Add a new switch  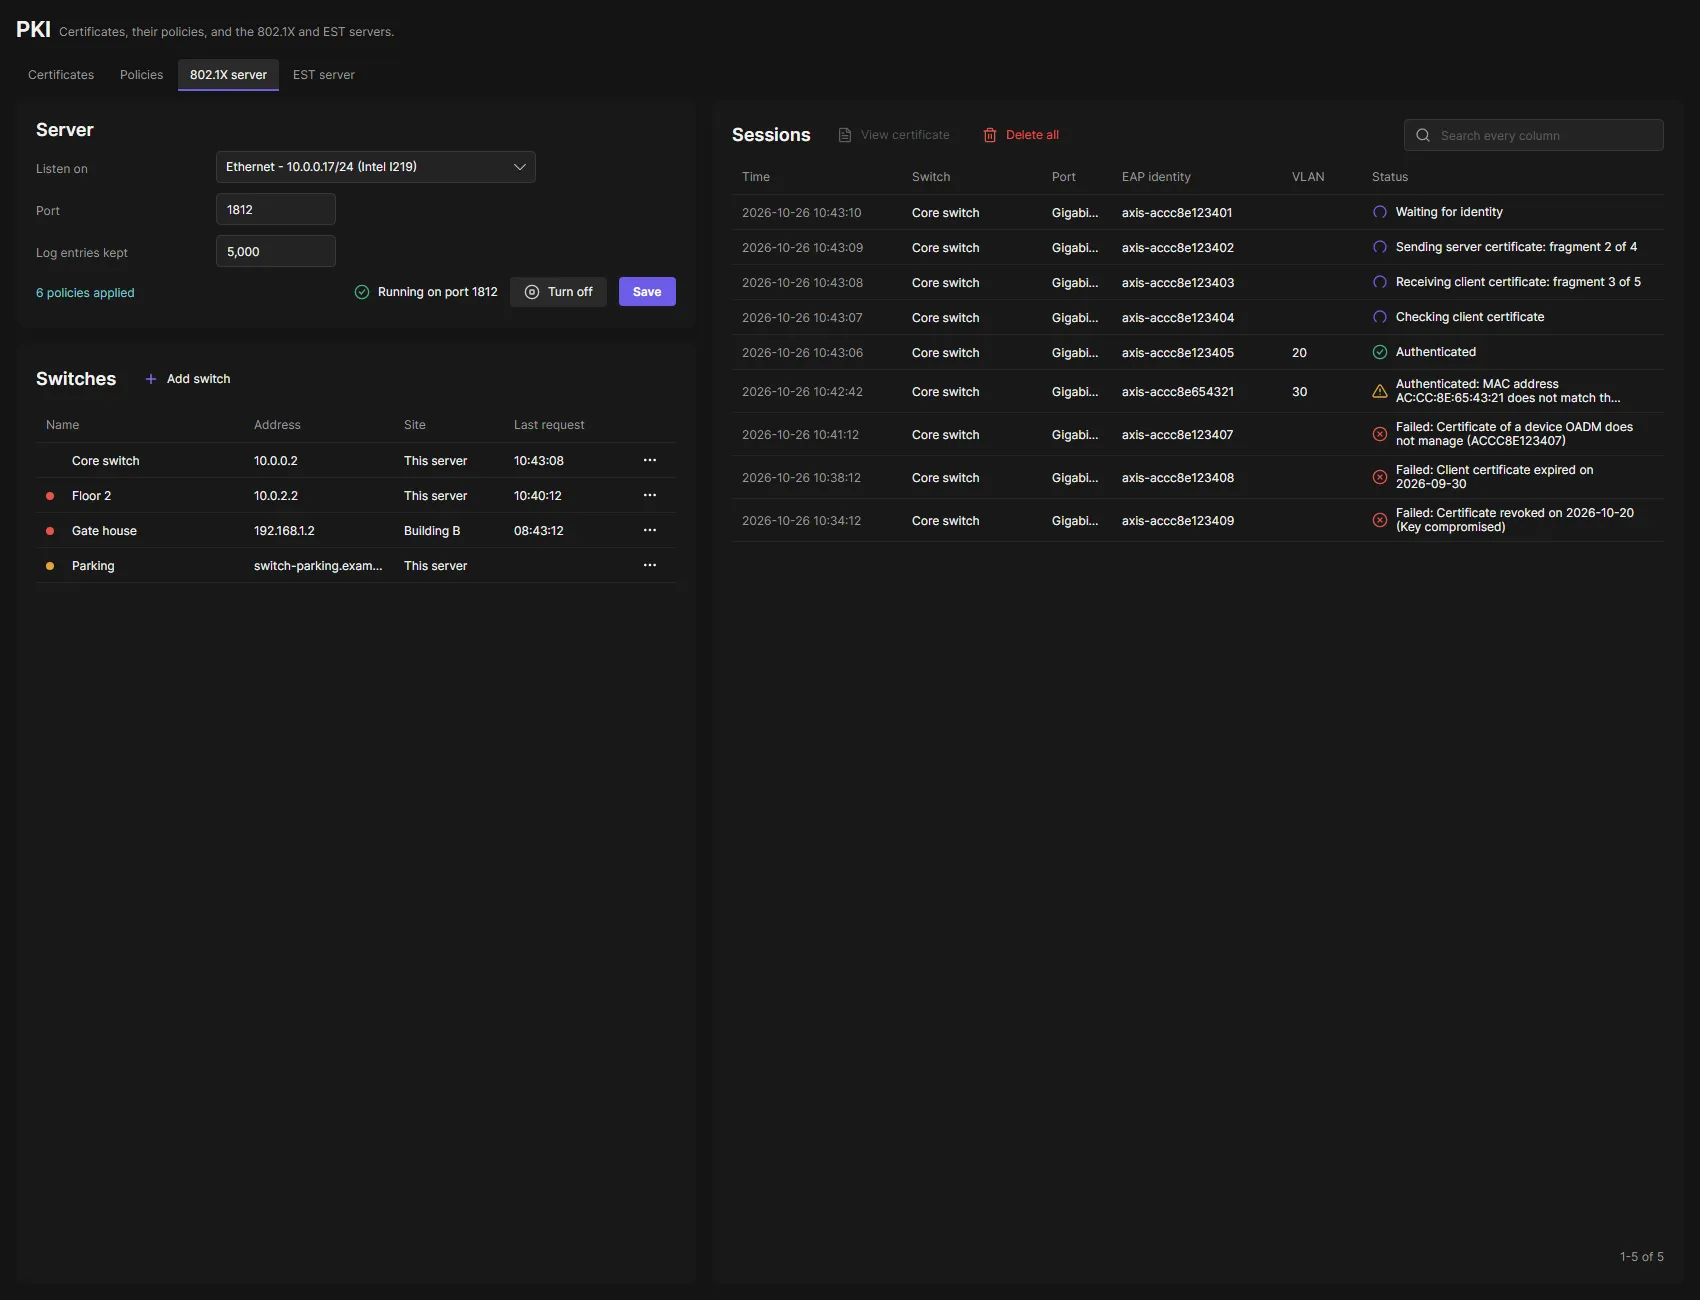point(188,379)
